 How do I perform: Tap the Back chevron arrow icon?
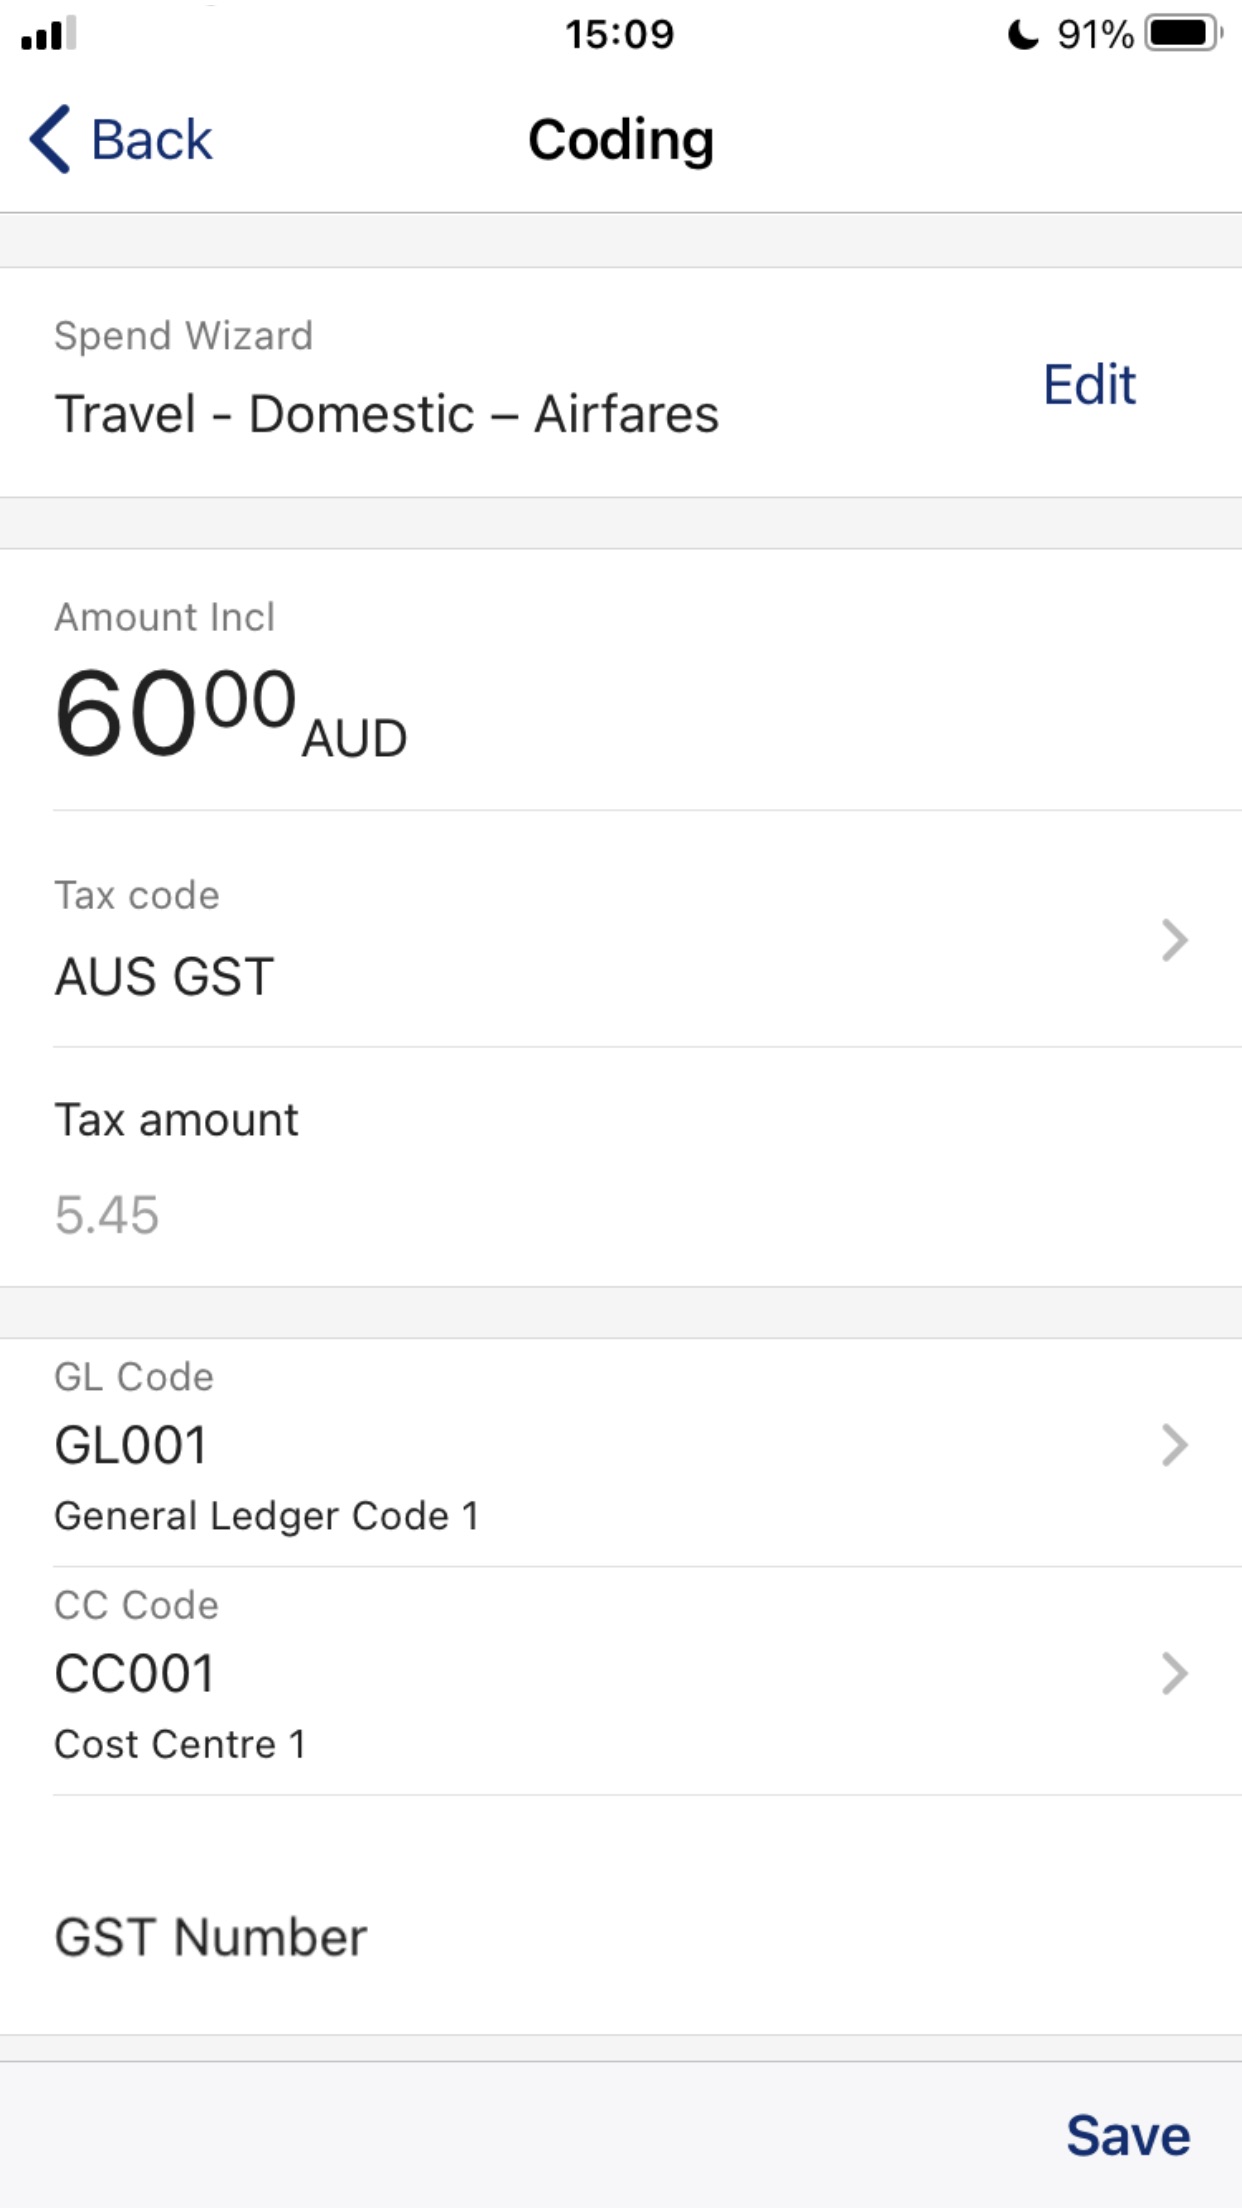[x=50, y=139]
